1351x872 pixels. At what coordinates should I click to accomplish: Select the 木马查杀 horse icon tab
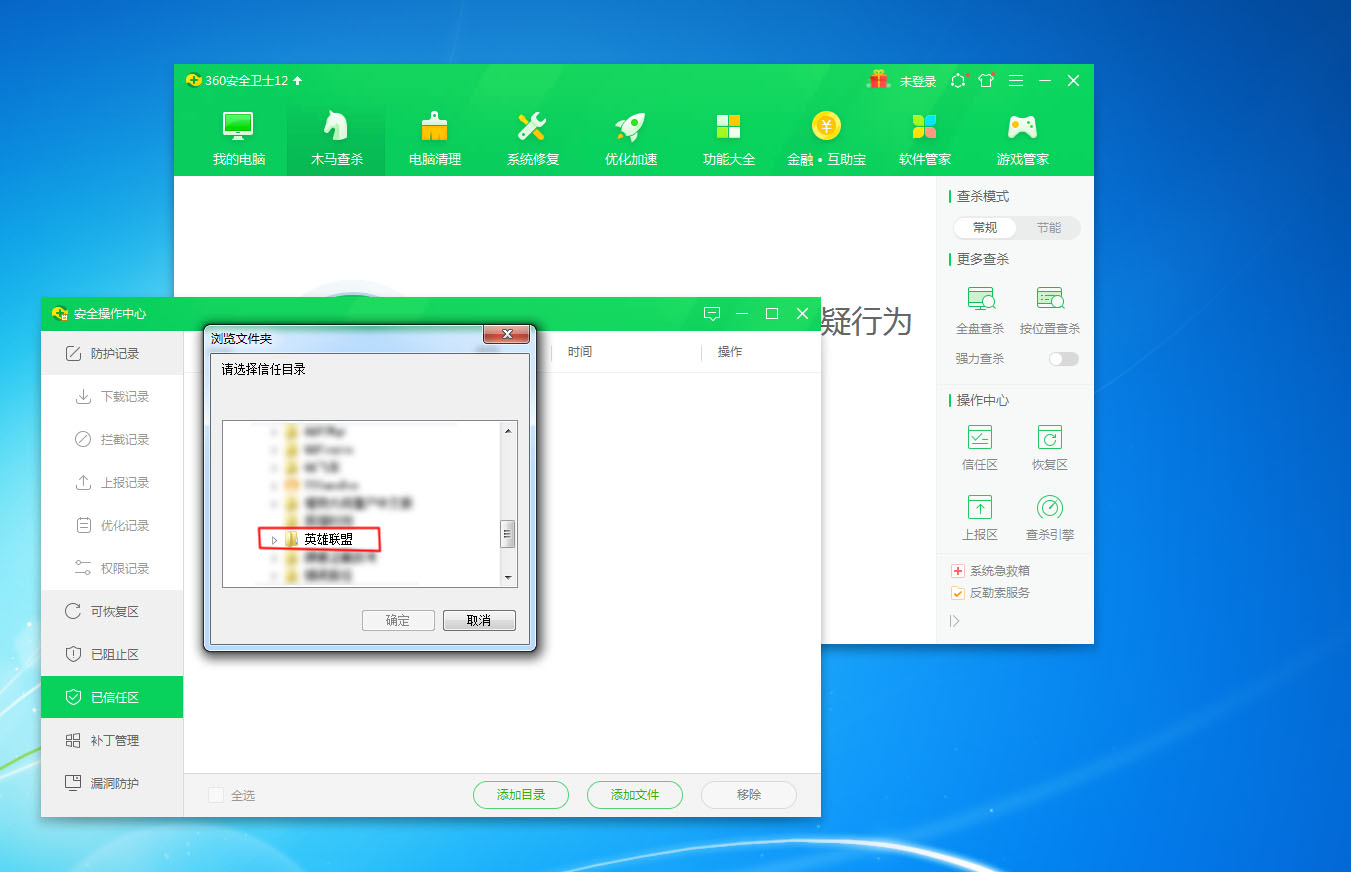(336, 139)
